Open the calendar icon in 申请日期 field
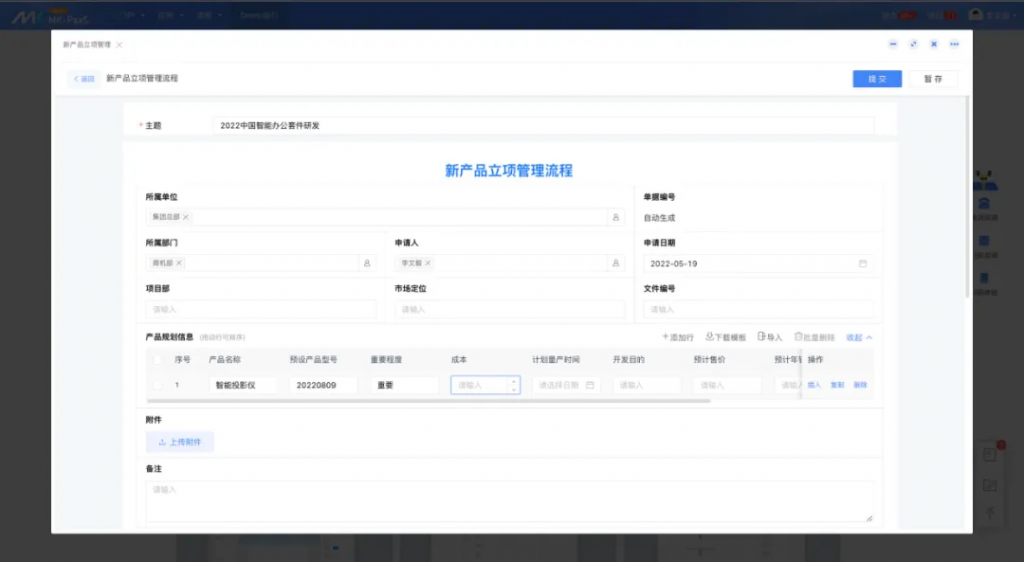Image resolution: width=1024 pixels, height=562 pixels. (863, 264)
